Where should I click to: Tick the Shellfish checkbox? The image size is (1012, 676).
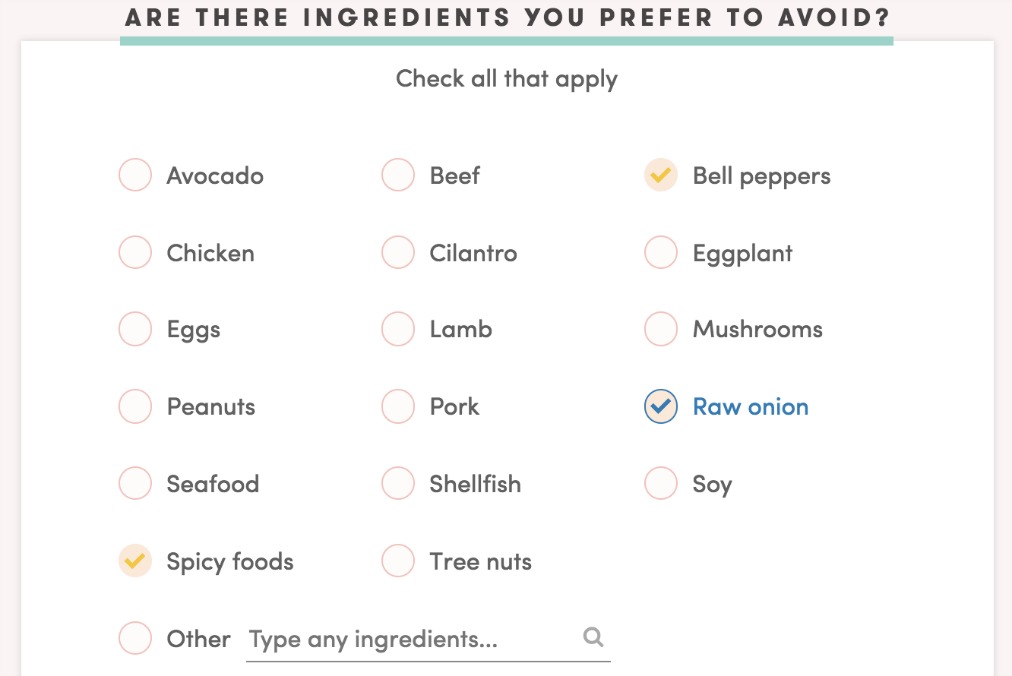coord(398,483)
